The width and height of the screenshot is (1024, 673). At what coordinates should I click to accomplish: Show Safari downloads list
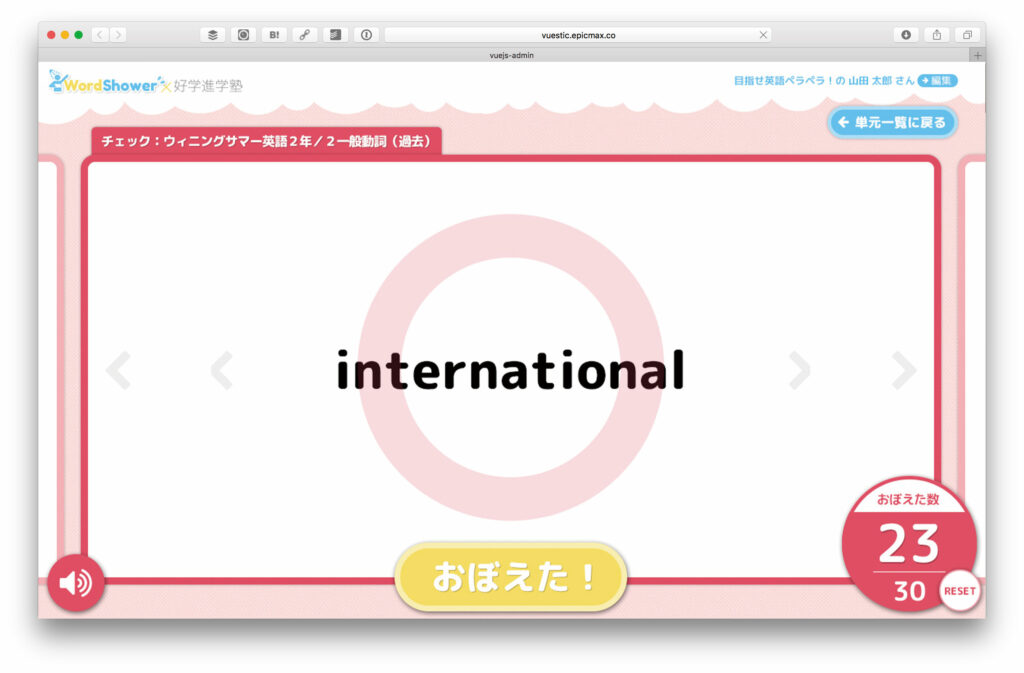coord(906,35)
